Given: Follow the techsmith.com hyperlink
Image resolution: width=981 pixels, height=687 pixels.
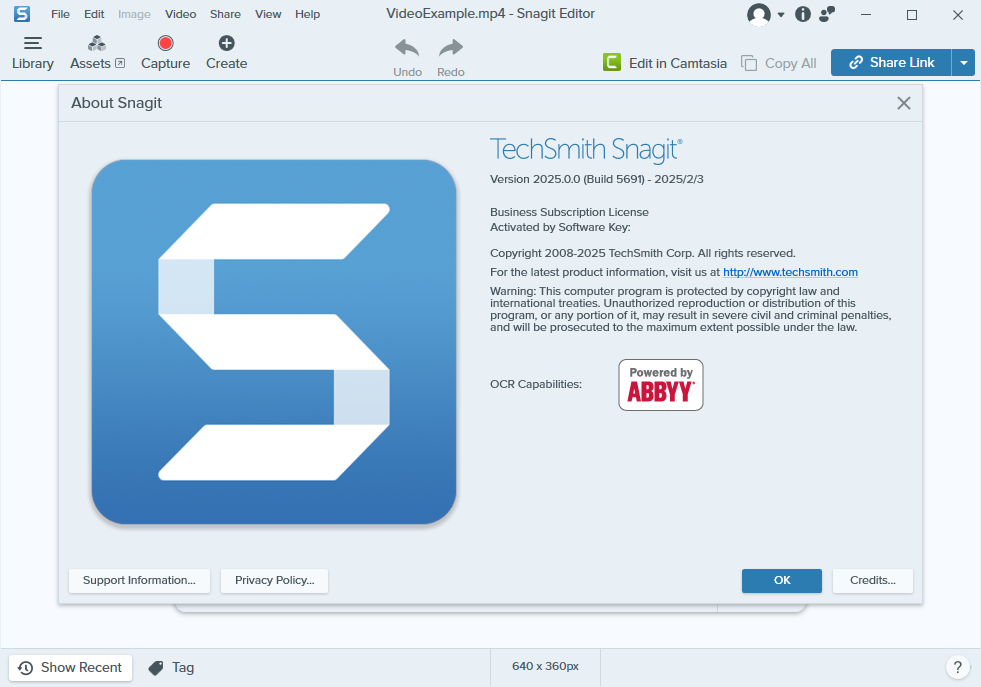Looking at the screenshot, I should [790, 272].
